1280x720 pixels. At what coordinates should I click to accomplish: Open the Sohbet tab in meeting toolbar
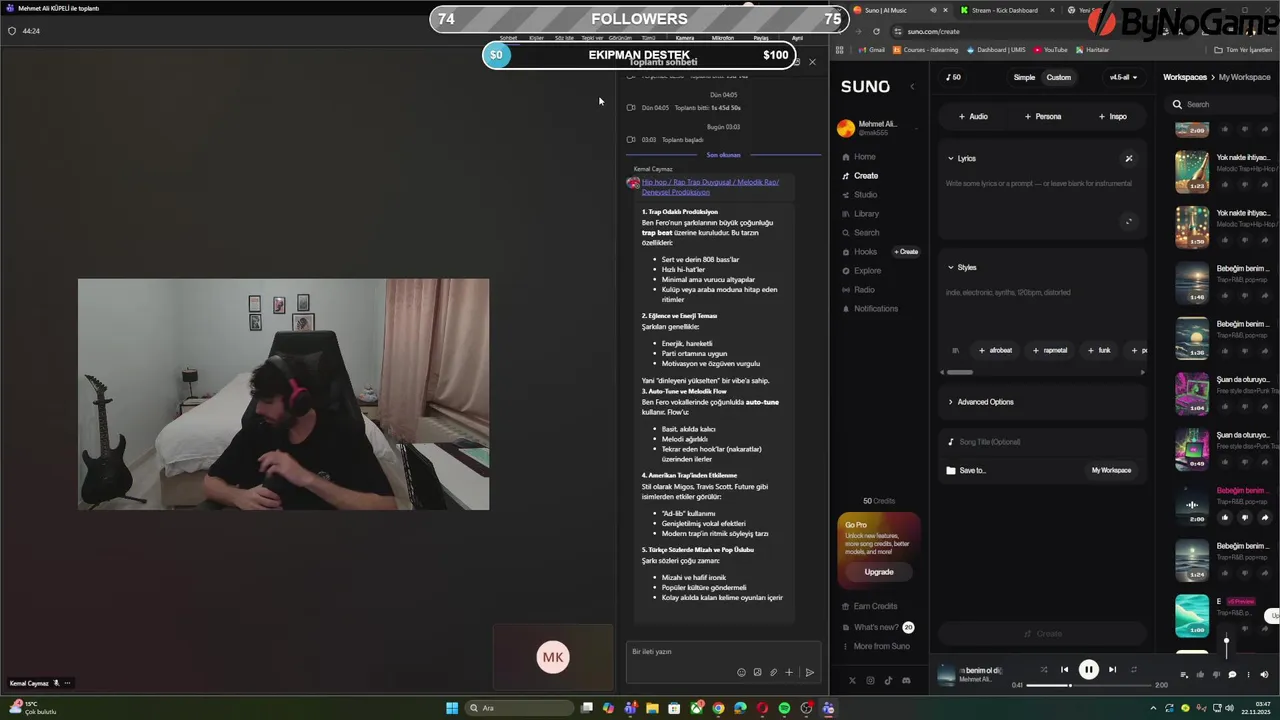click(x=508, y=38)
